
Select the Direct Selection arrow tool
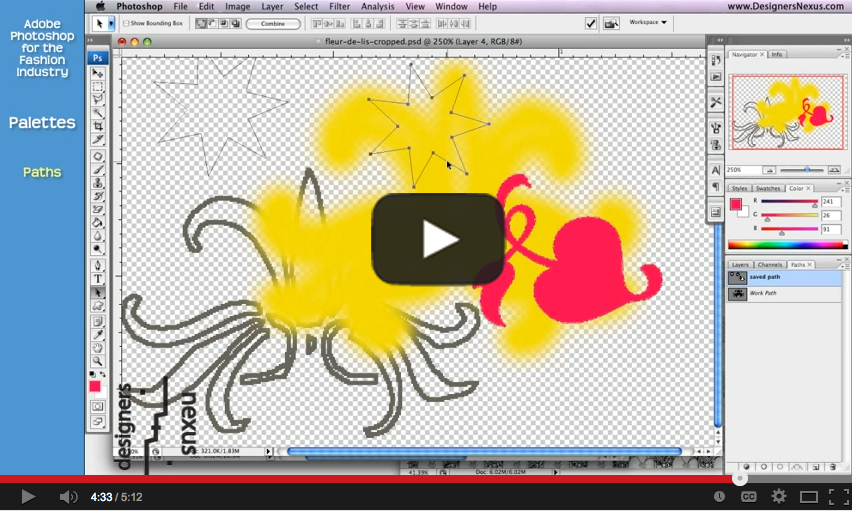pos(98,292)
